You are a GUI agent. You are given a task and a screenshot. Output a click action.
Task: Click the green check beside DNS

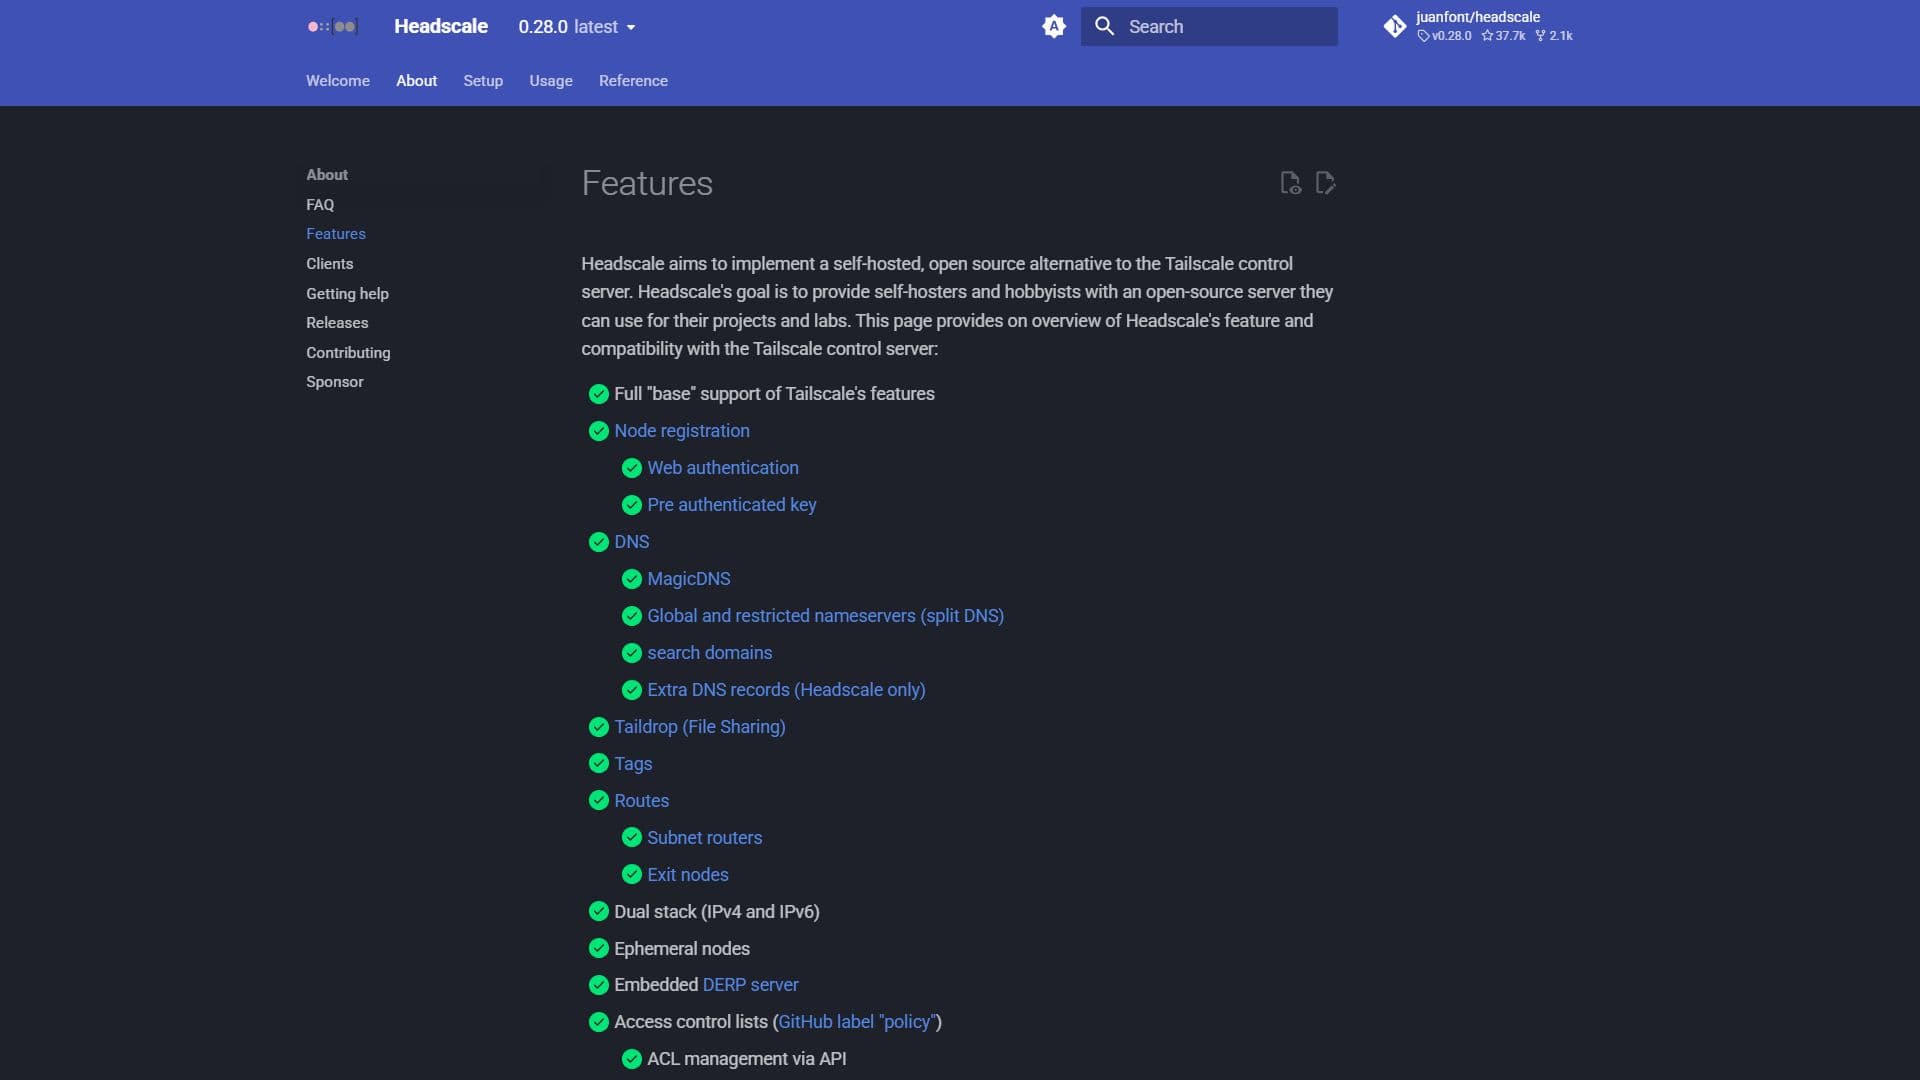click(x=599, y=542)
